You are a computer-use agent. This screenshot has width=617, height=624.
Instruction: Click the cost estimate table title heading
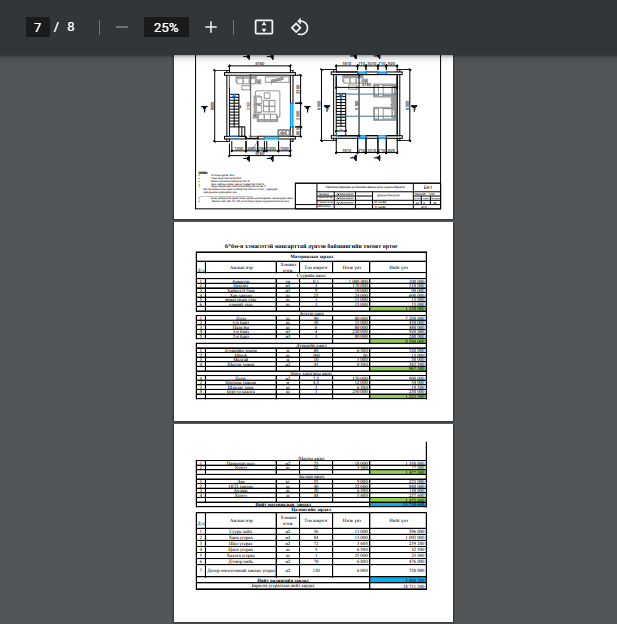tap(312, 245)
